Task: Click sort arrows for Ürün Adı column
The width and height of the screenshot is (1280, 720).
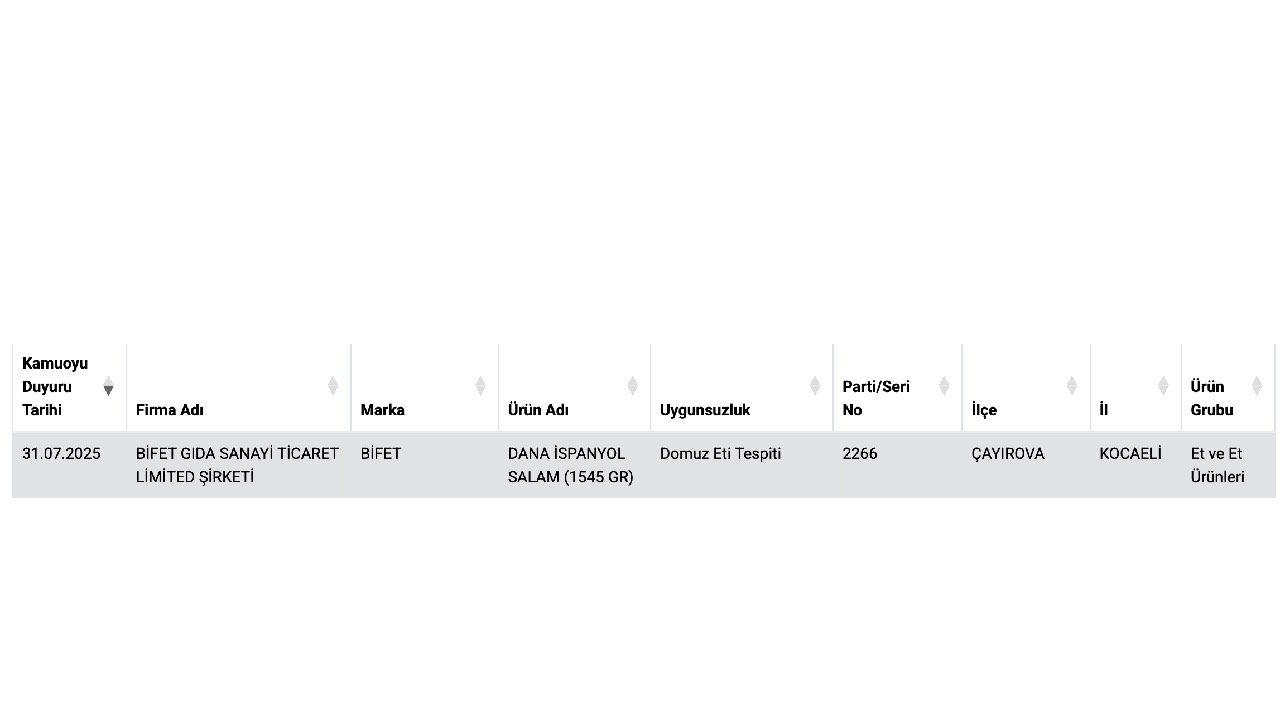Action: [x=632, y=386]
